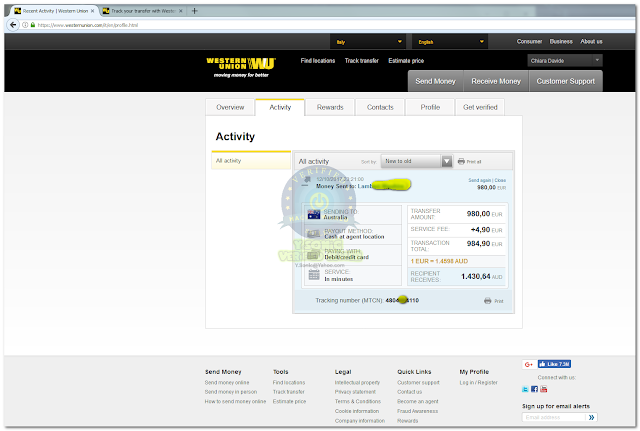The height and width of the screenshot is (431, 640).
Task: Click the Print all printer icon
Action: [x=461, y=162]
